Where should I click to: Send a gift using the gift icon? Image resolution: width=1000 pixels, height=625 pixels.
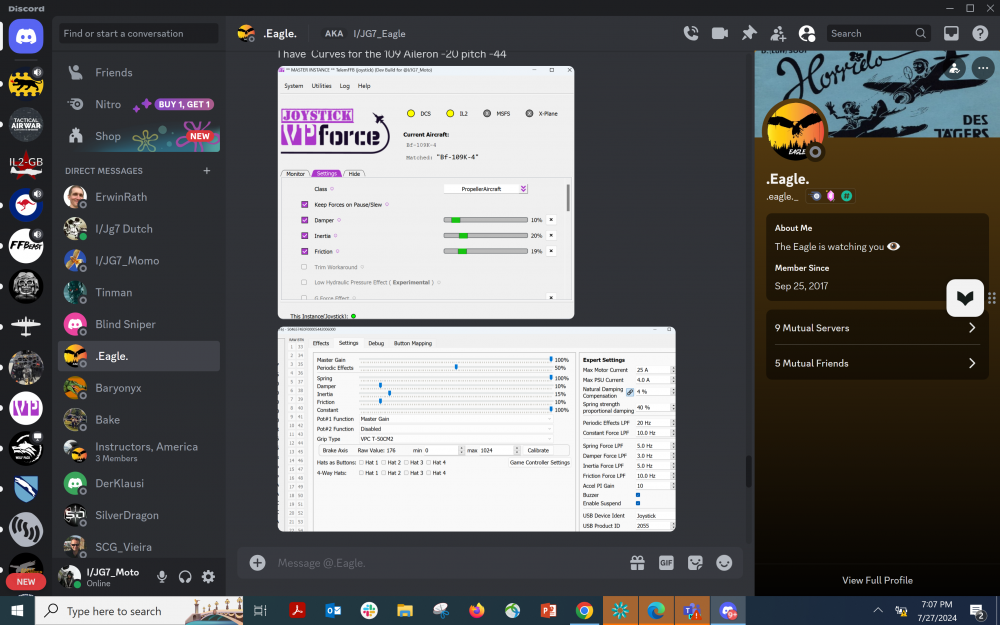click(637, 563)
